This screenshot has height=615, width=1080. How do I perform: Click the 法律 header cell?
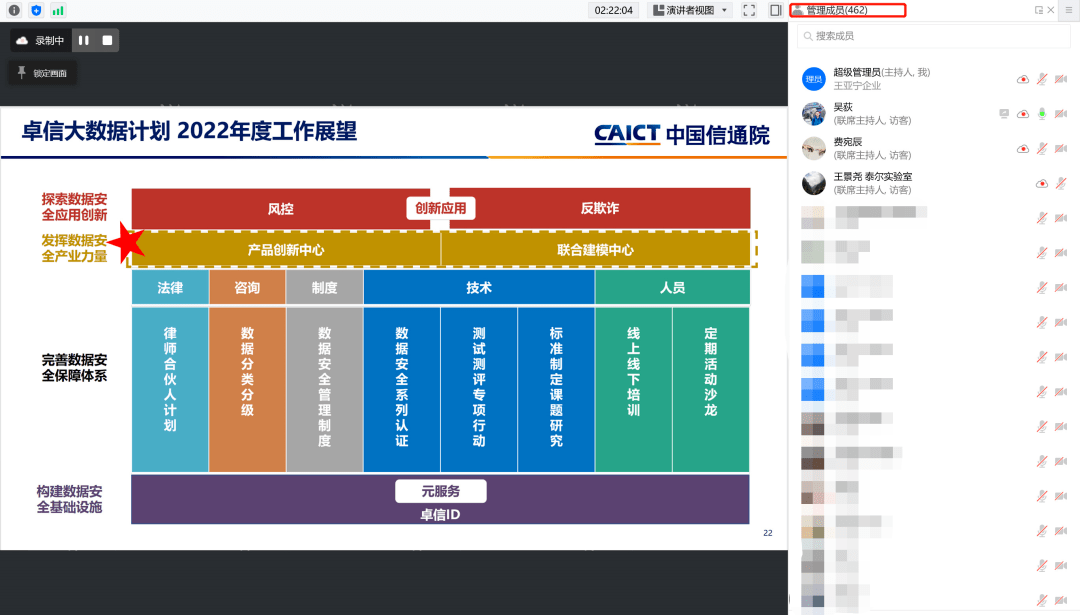[x=170, y=287]
